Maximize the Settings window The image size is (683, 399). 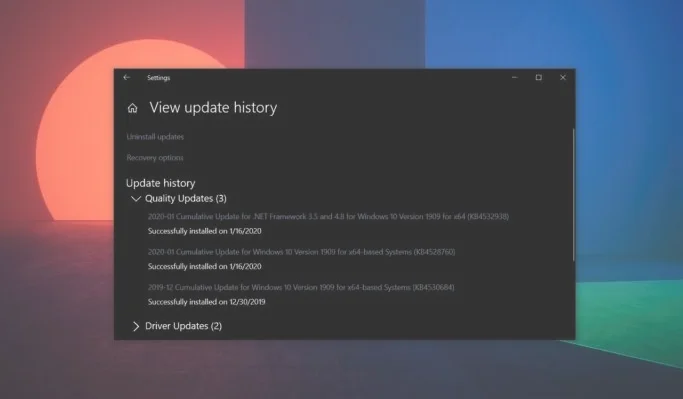click(539, 78)
